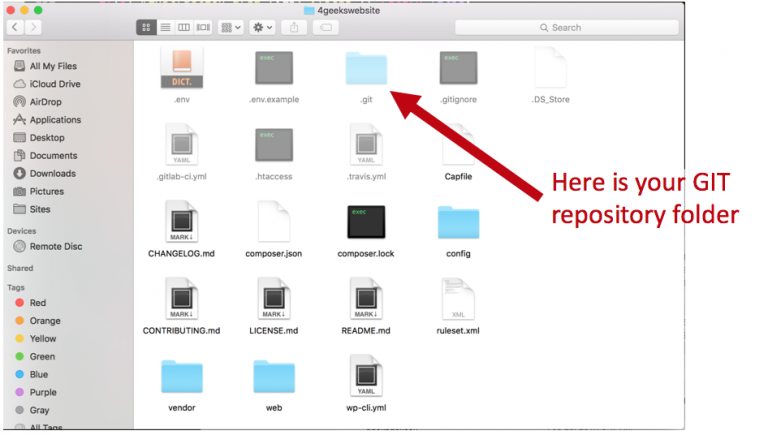This screenshot has height=435, width=768.
Task: Select the .env.example file icon
Action: click(x=274, y=69)
